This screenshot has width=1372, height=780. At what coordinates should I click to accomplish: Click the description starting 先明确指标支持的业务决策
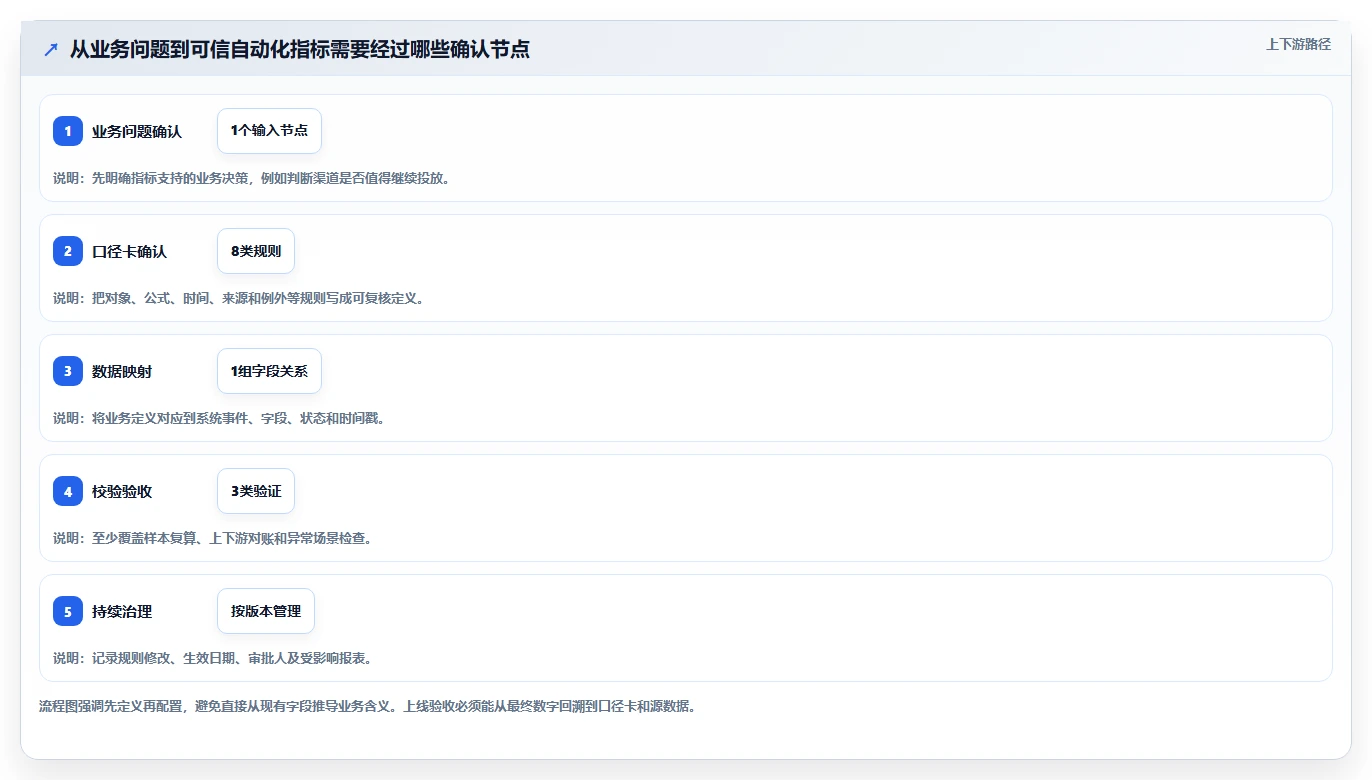point(251,178)
